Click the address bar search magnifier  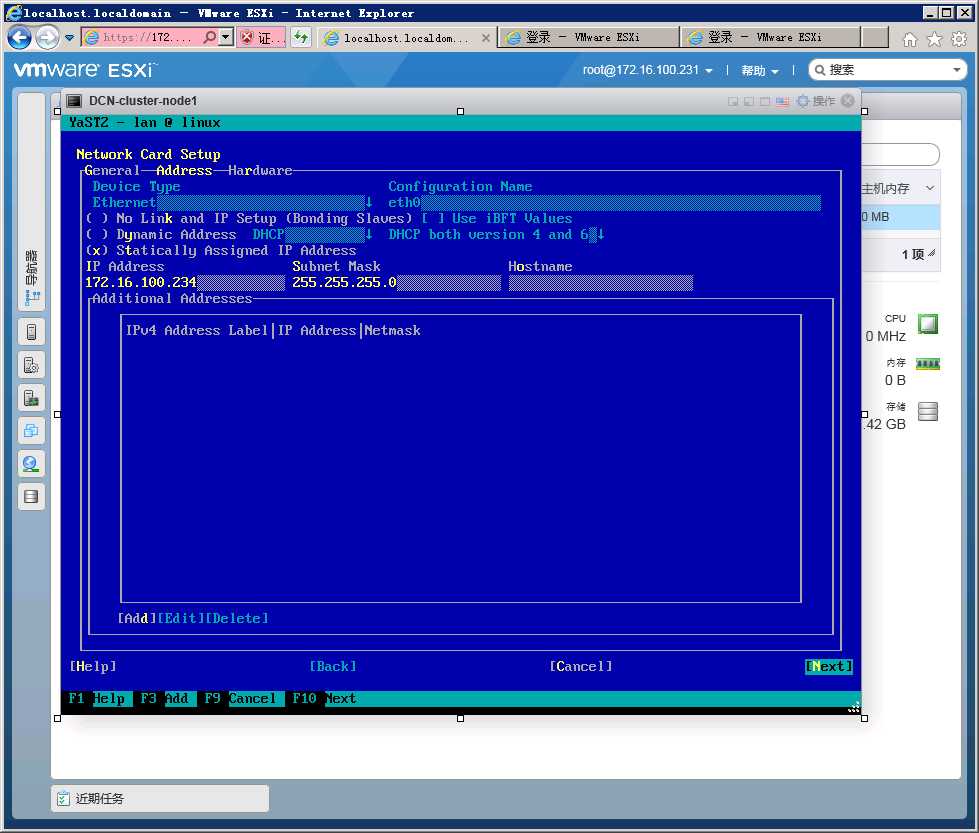coord(210,37)
